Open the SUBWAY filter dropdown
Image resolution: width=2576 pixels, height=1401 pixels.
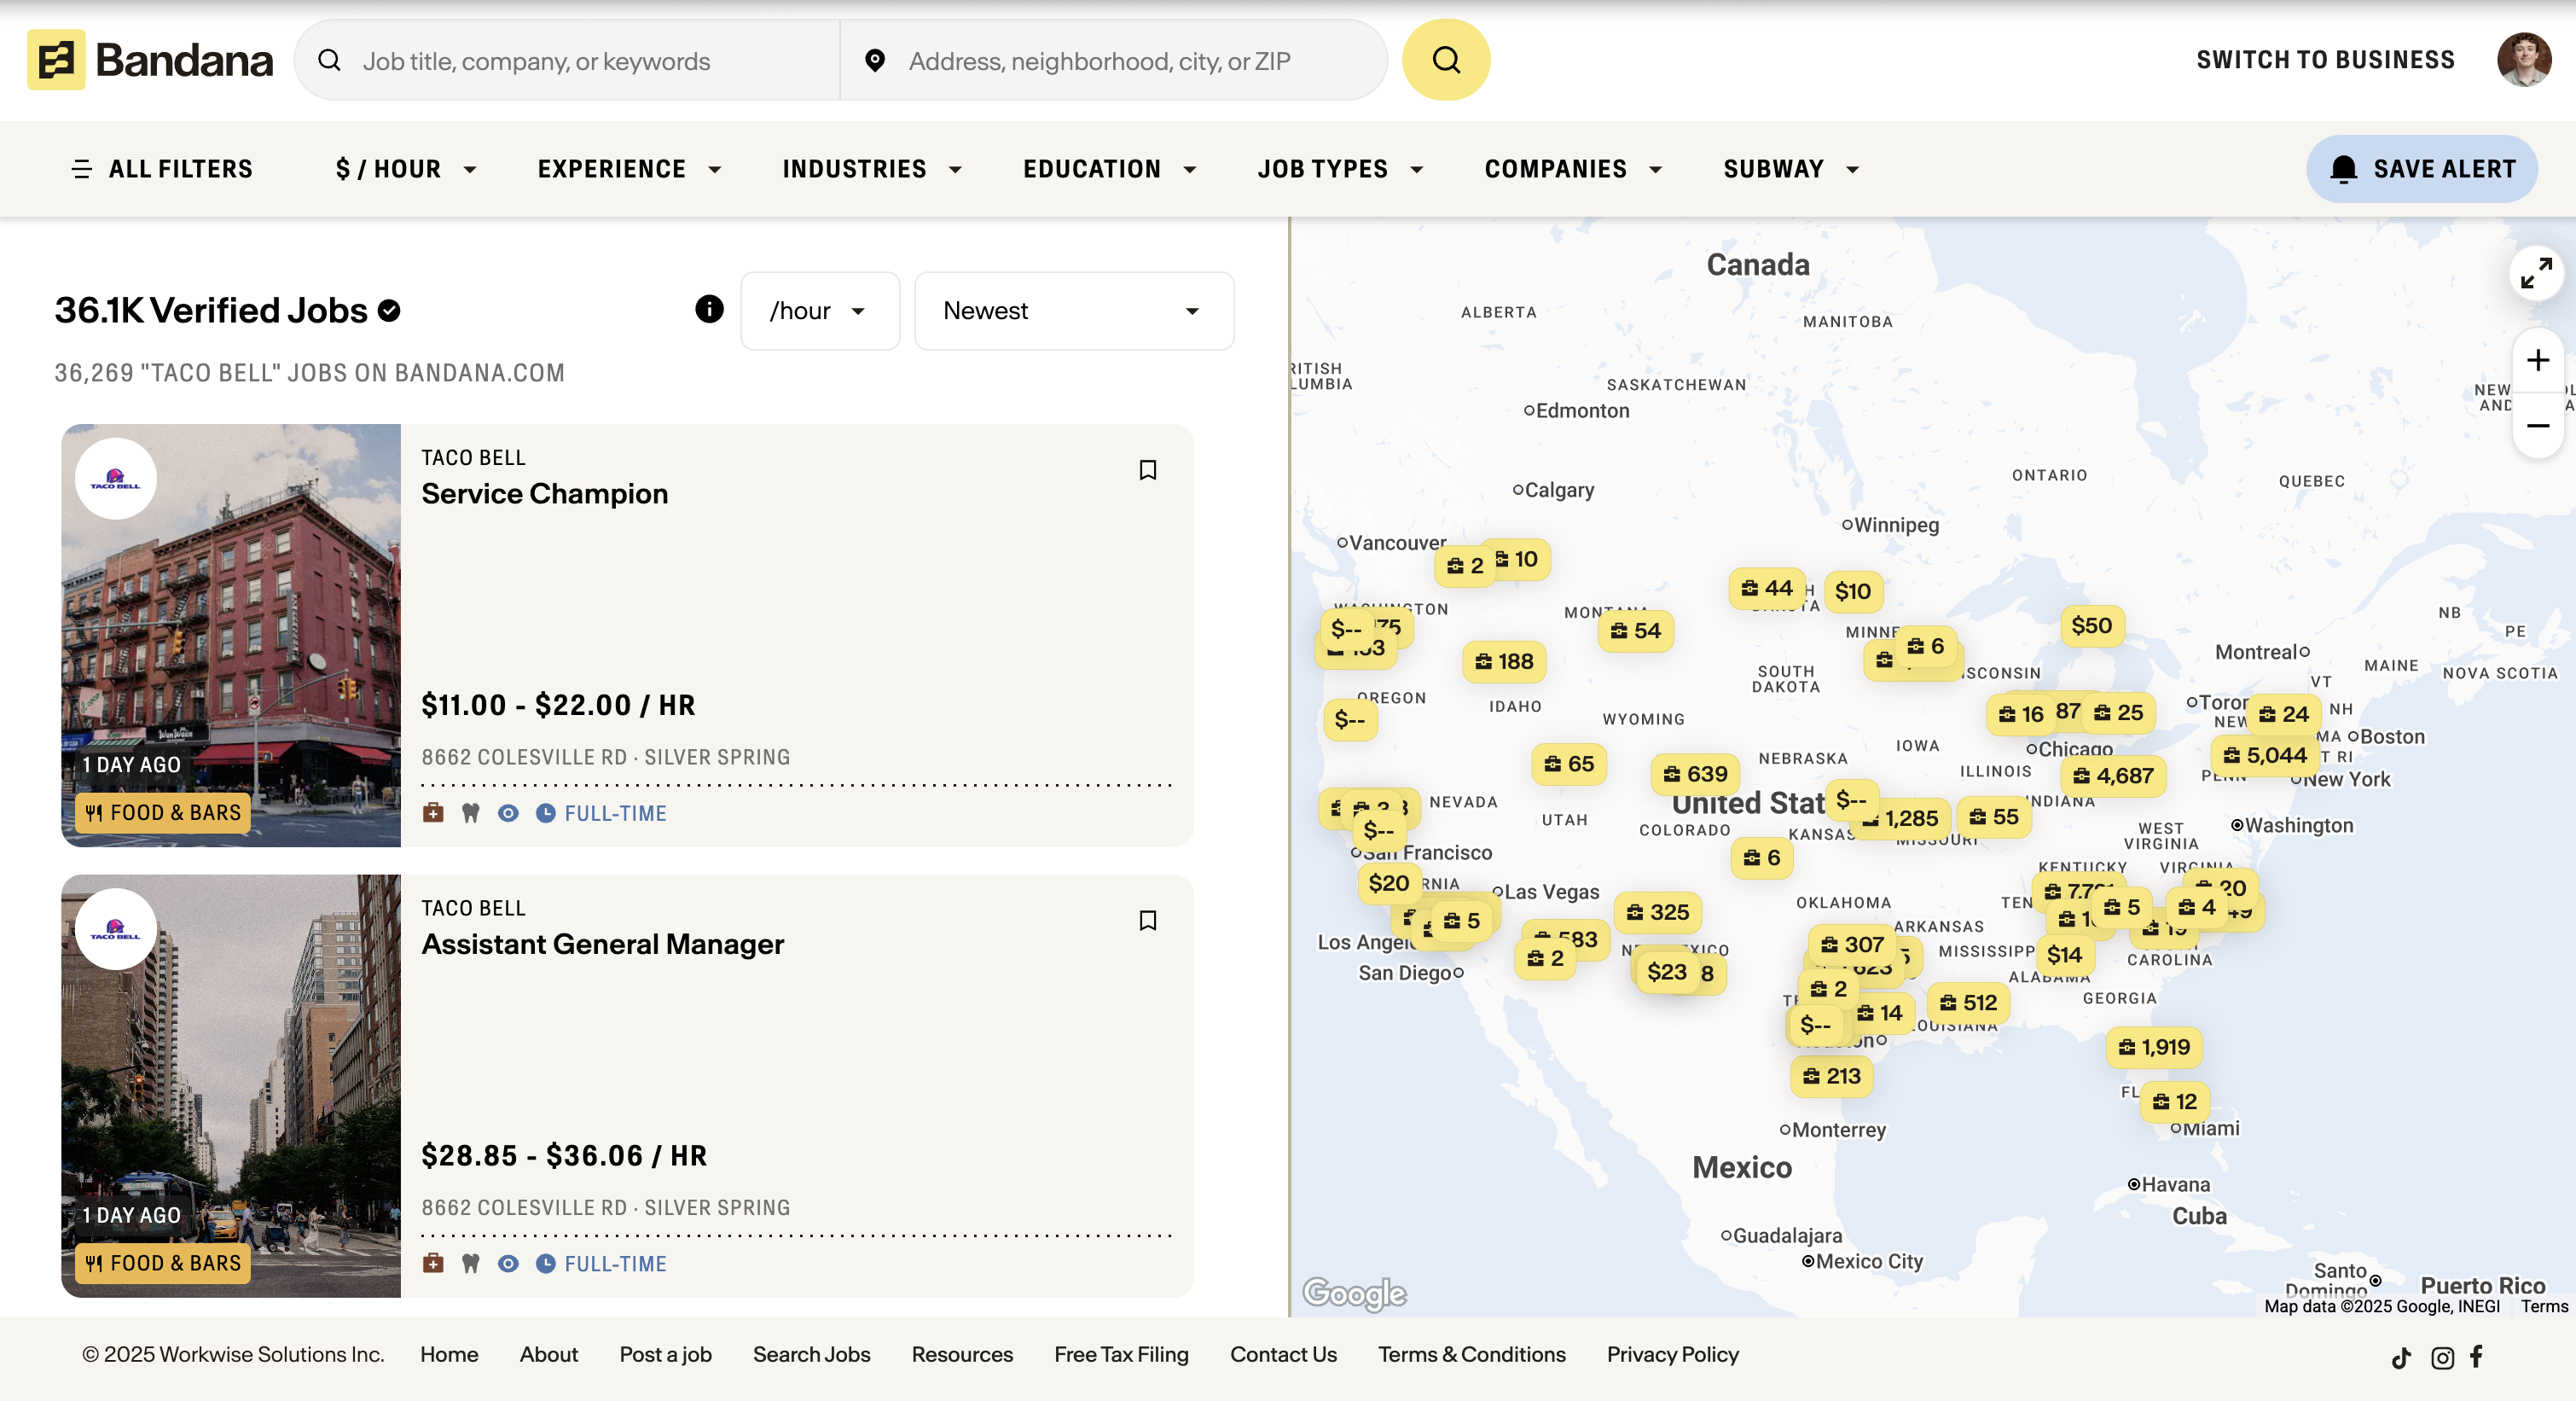coord(1791,169)
